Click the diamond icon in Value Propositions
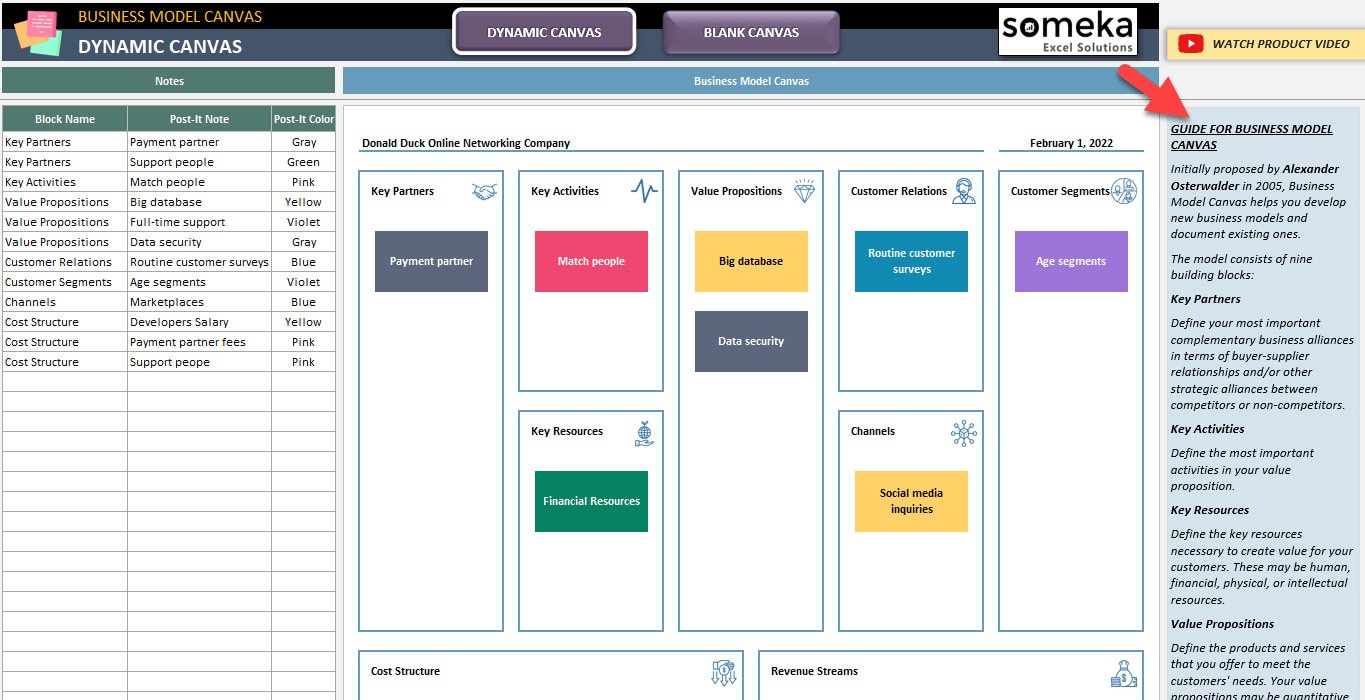This screenshot has height=700, width=1365. (x=805, y=189)
